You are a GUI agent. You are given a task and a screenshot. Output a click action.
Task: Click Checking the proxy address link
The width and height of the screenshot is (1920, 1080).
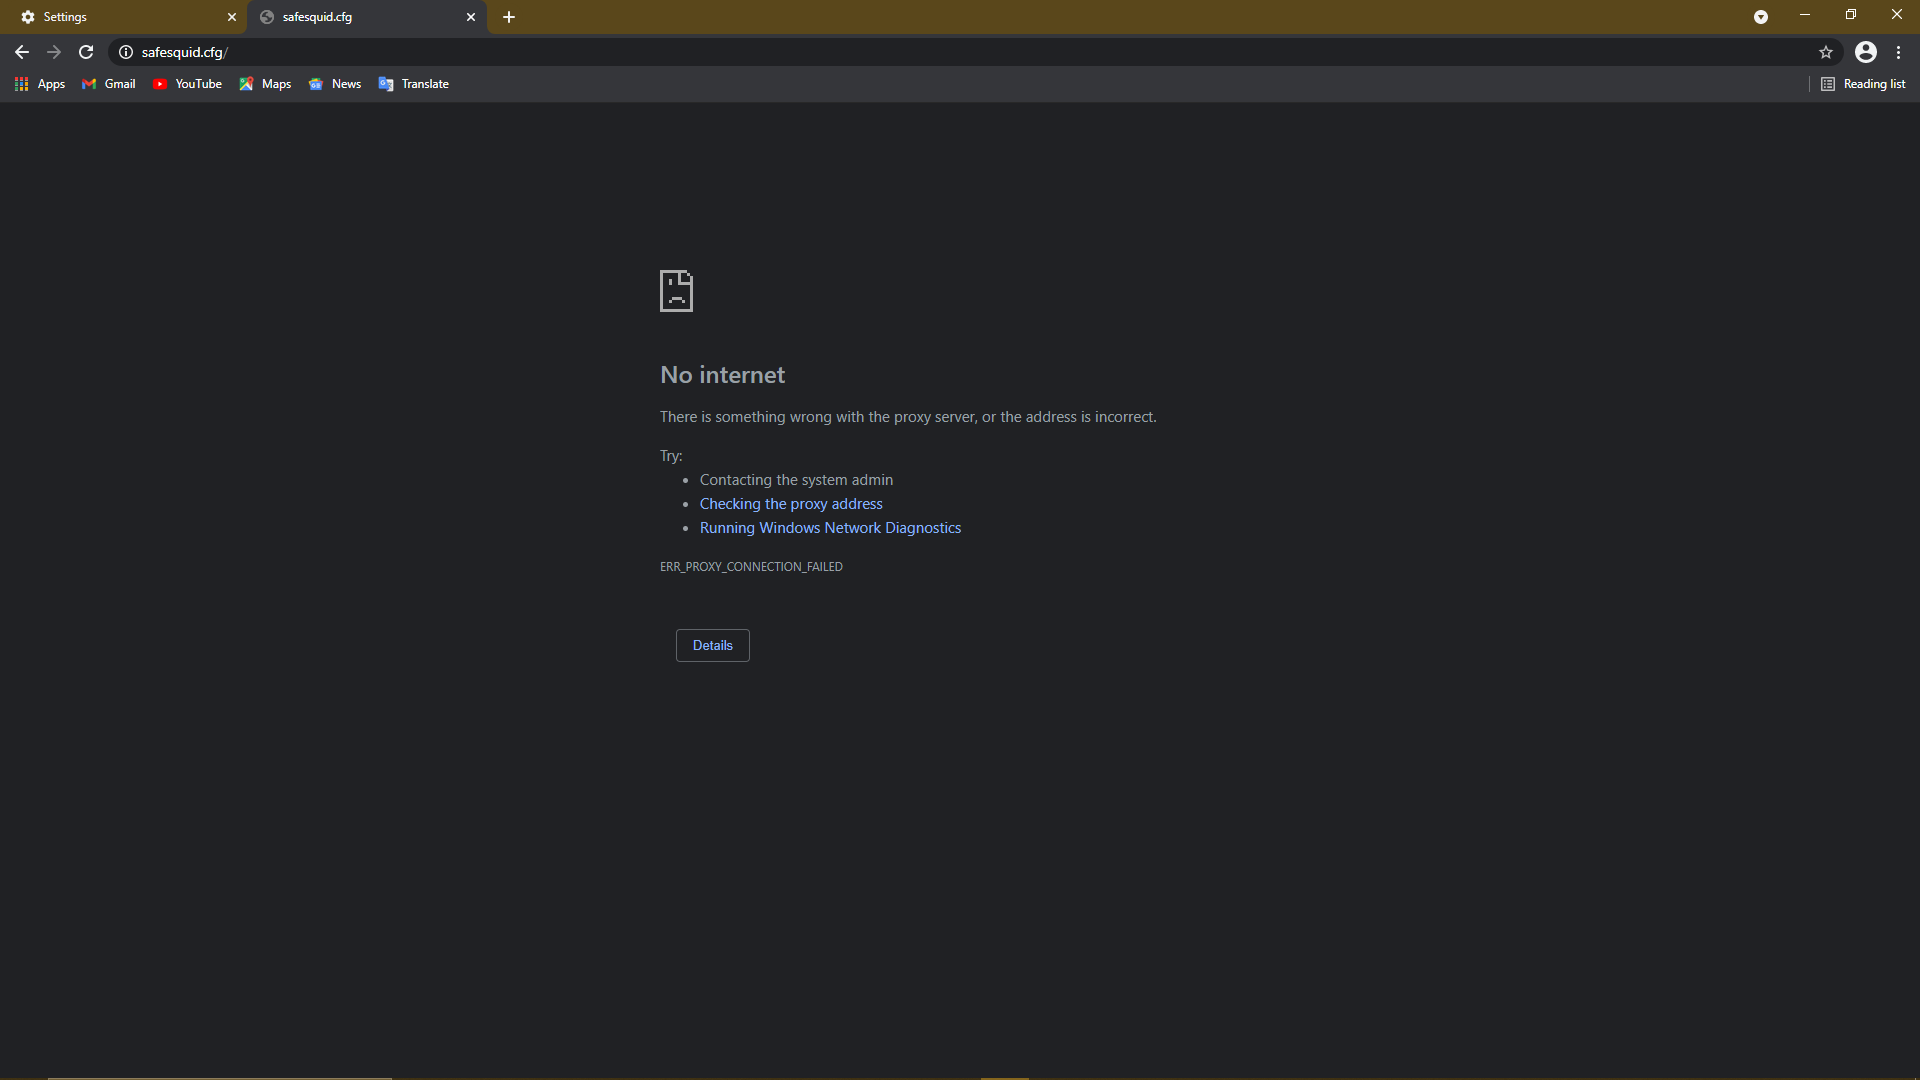(x=790, y=504)
